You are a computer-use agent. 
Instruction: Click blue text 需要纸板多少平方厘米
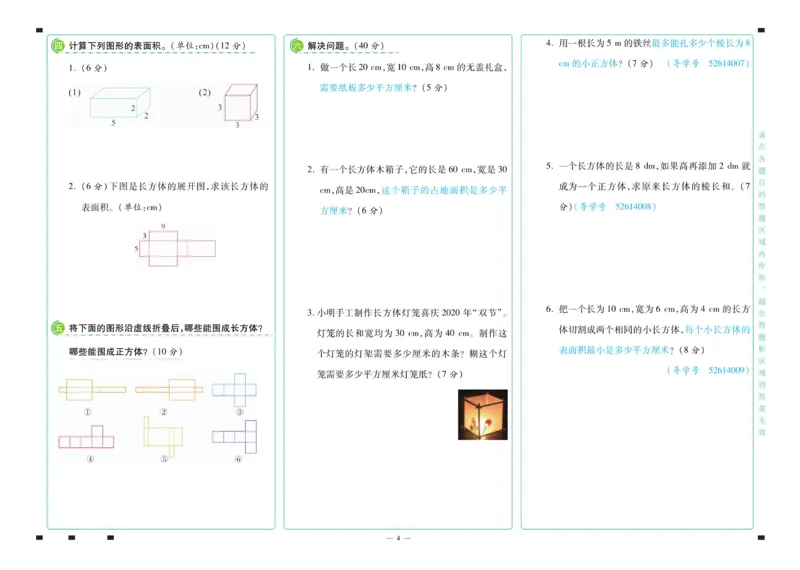(365, 88)
